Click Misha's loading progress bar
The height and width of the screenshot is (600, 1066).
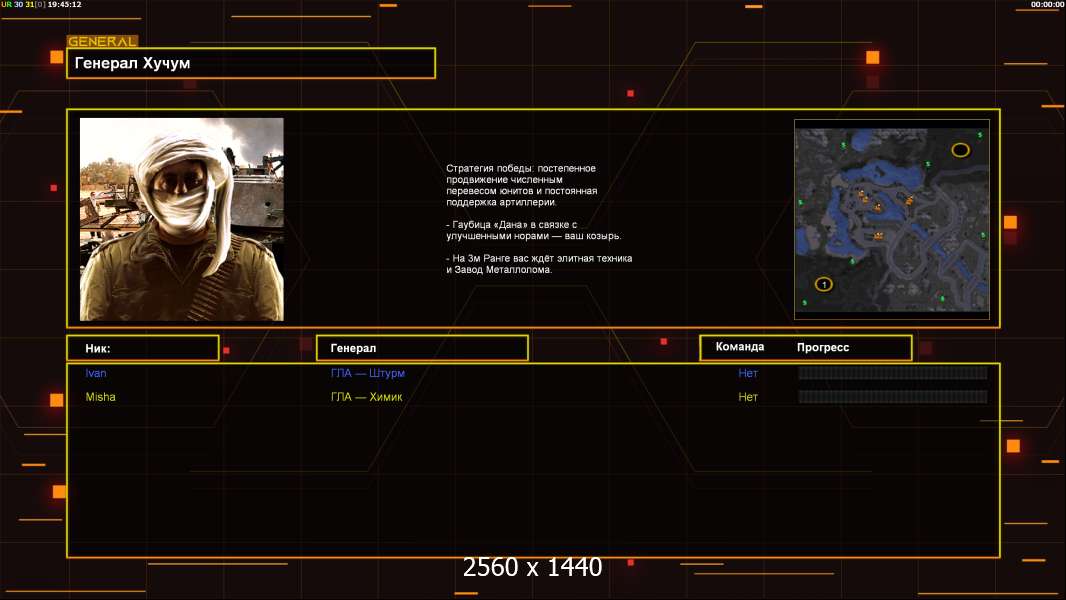point(893,397)
